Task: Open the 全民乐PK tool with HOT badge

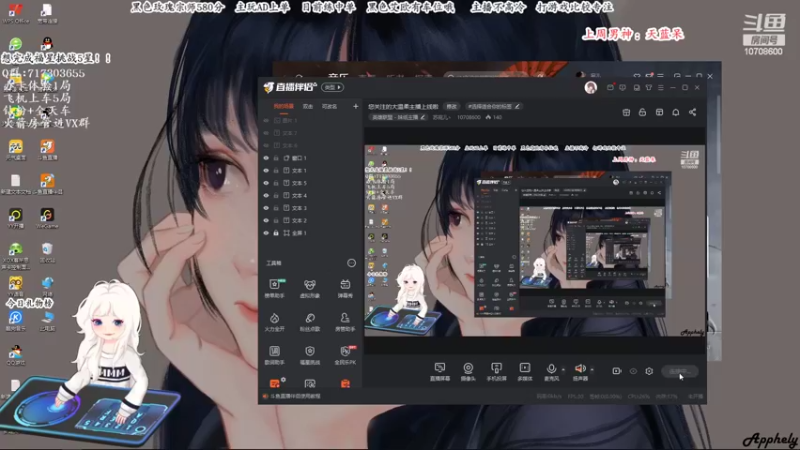Action: click(x=345, y=355)
